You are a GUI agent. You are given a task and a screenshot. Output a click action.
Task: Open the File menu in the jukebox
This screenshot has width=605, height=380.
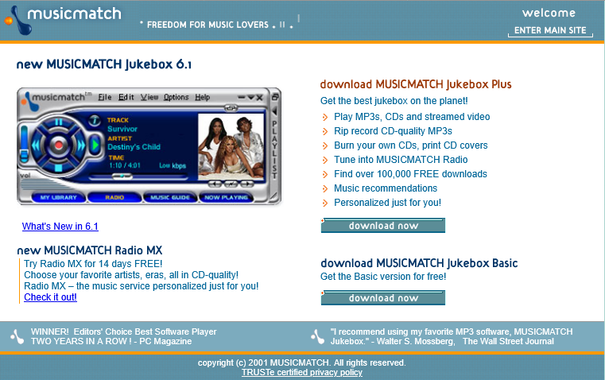105,97
